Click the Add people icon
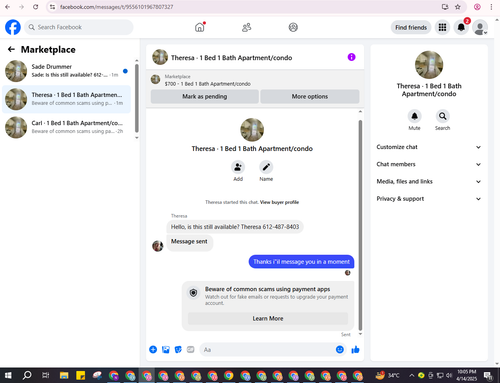The image size is (500, 383). click(x=238, y=167)
